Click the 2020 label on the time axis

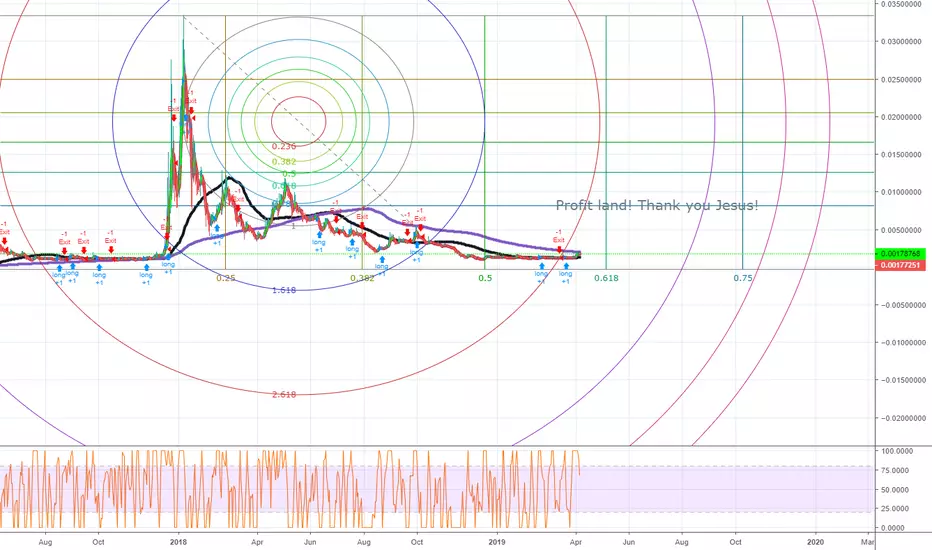[816, 542]
